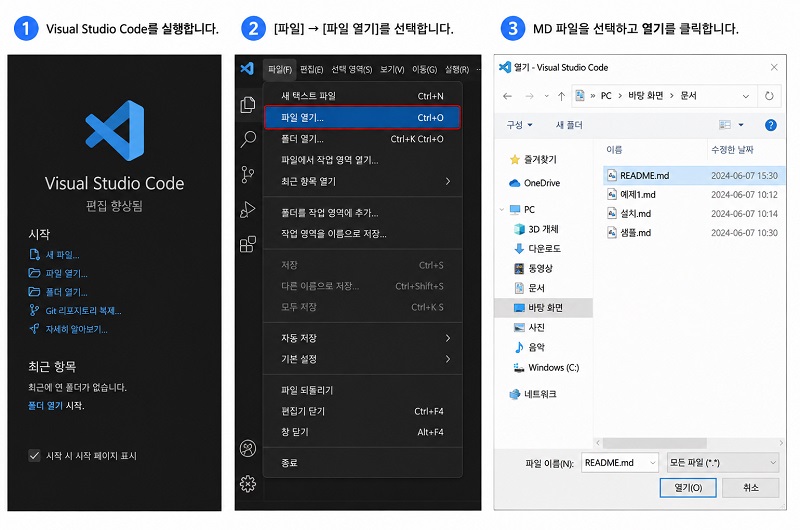
Task: Choose 파일 열기... from the File menu
Action: (x=362, y=117)
